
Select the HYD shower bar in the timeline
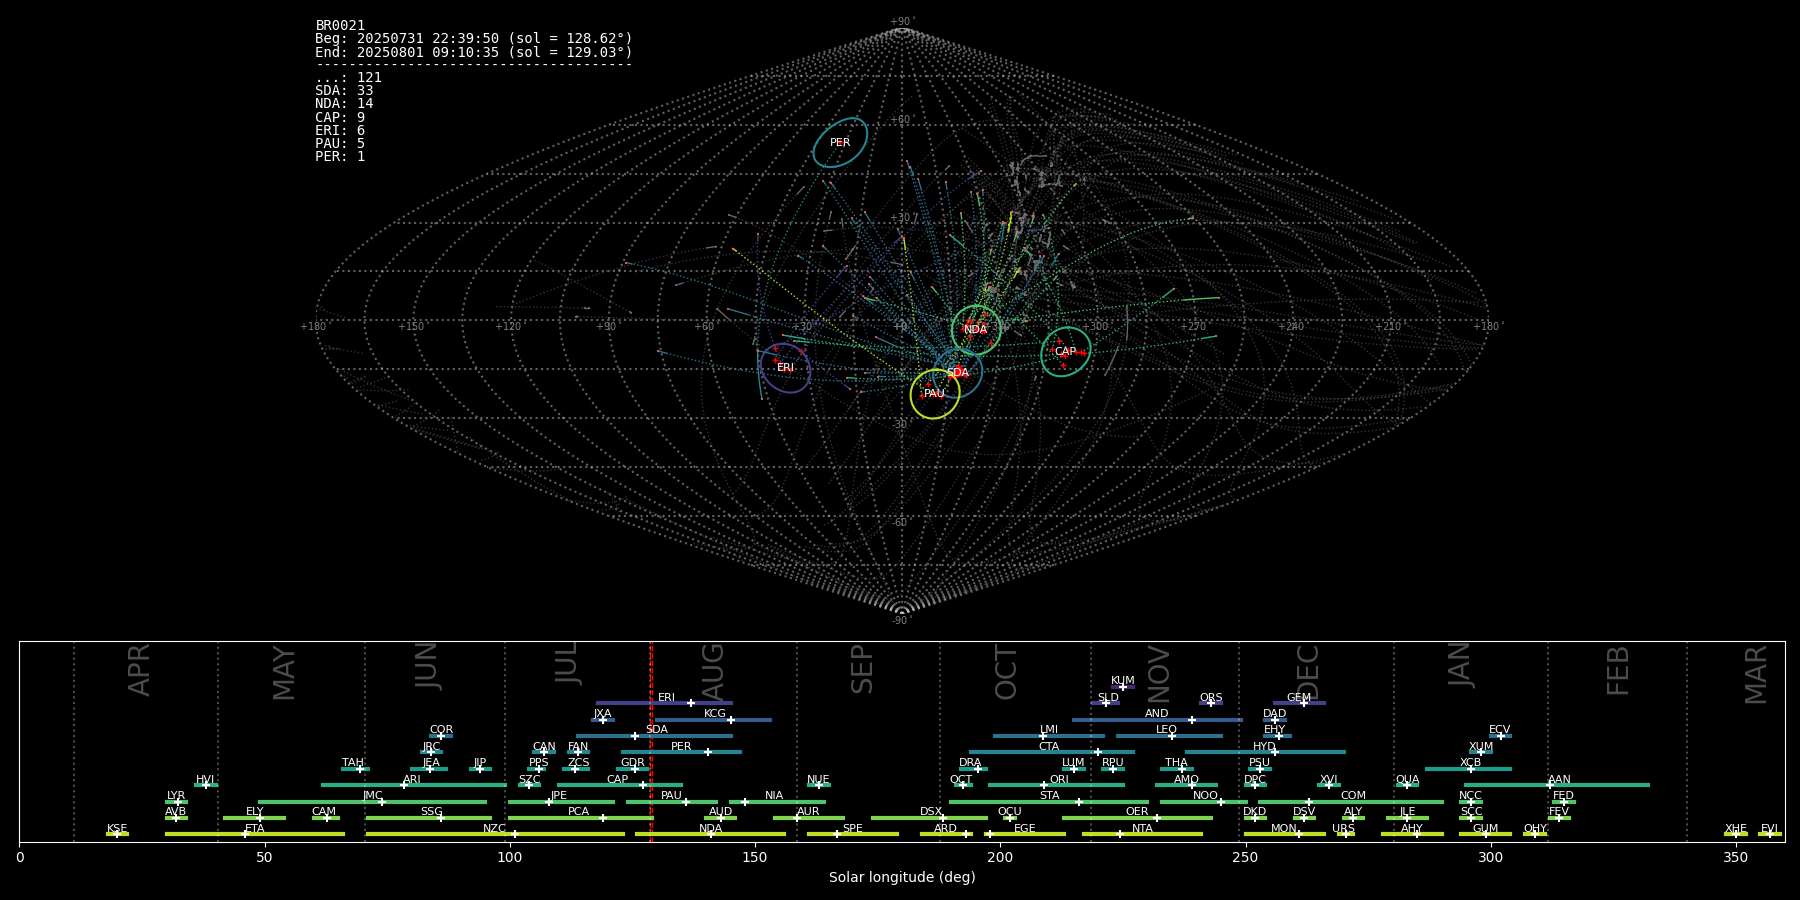[x=1265, y=752]
